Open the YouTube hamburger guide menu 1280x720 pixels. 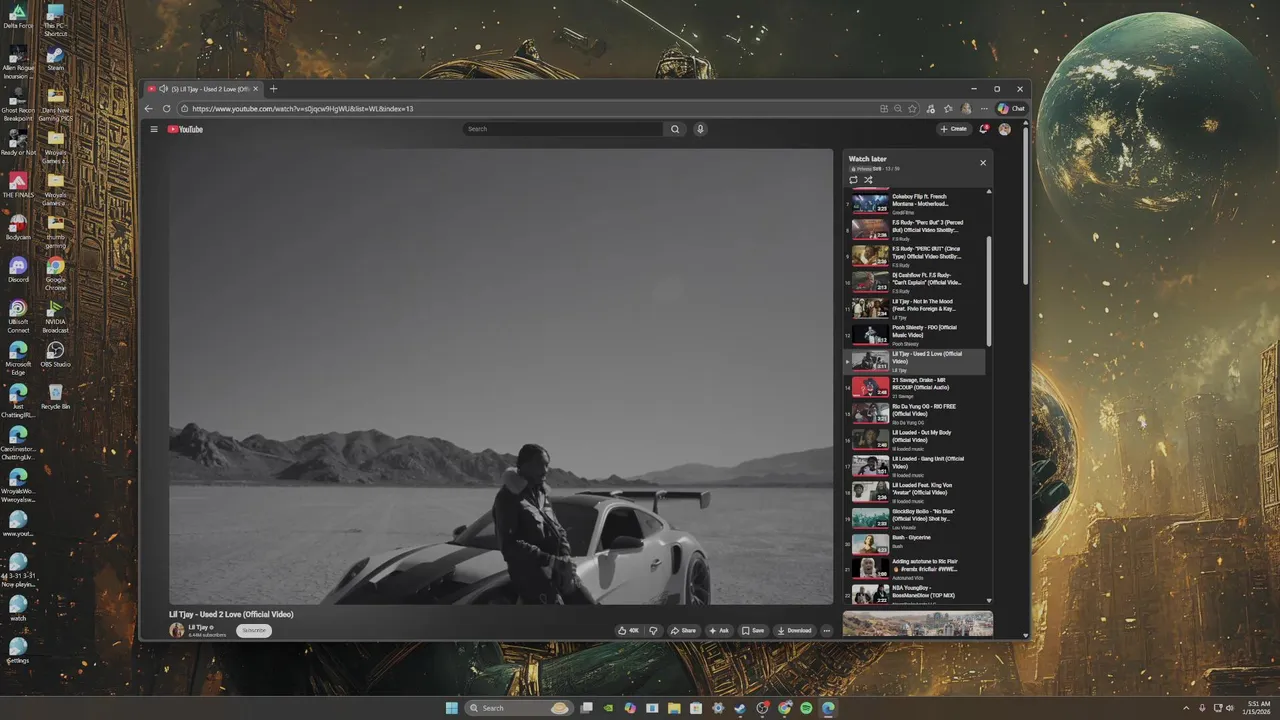click(154, 129)
